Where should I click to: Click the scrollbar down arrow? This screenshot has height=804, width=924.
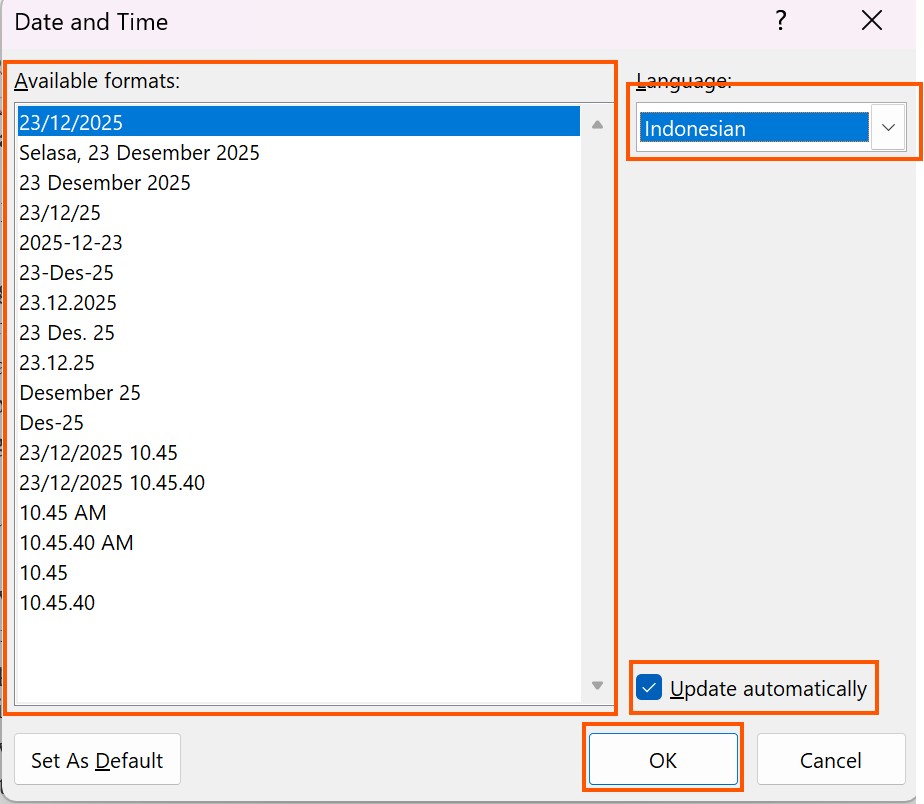click(x=598, y=686)
